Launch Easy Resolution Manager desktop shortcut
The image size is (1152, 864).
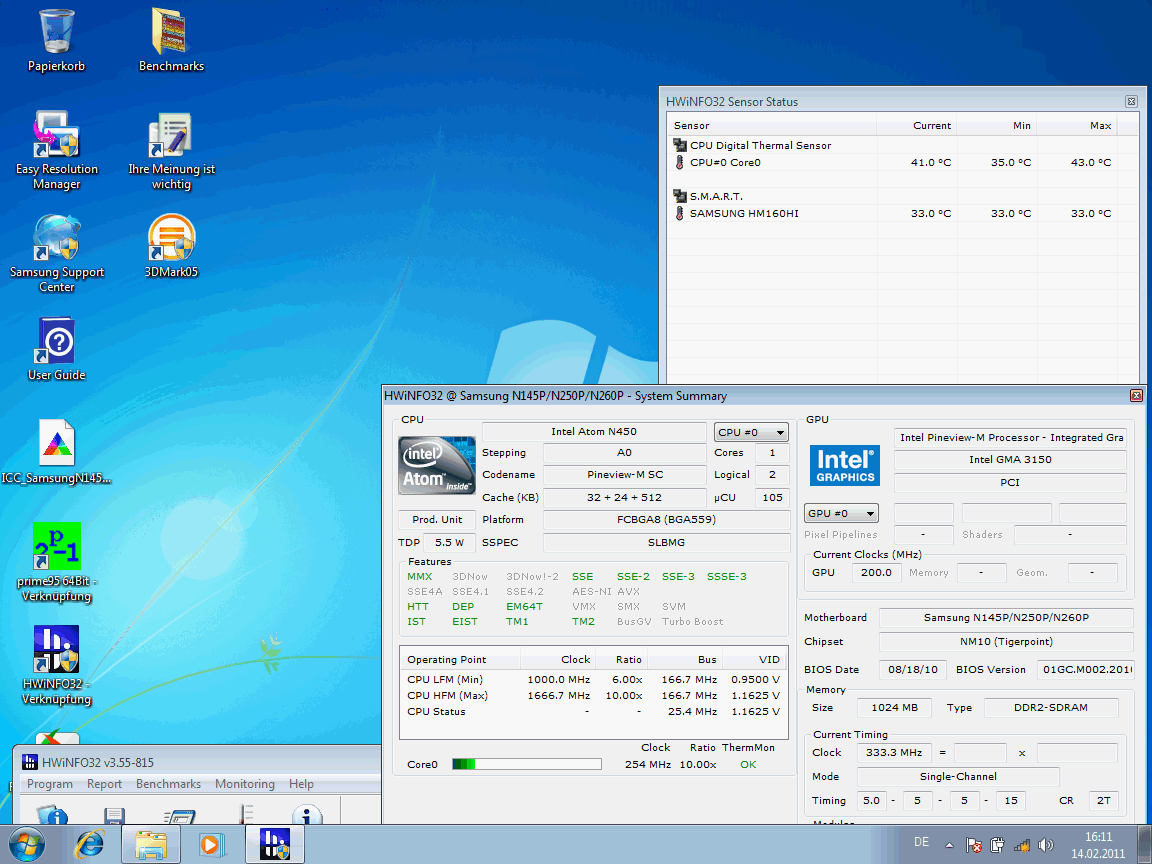tap(57, 151)
